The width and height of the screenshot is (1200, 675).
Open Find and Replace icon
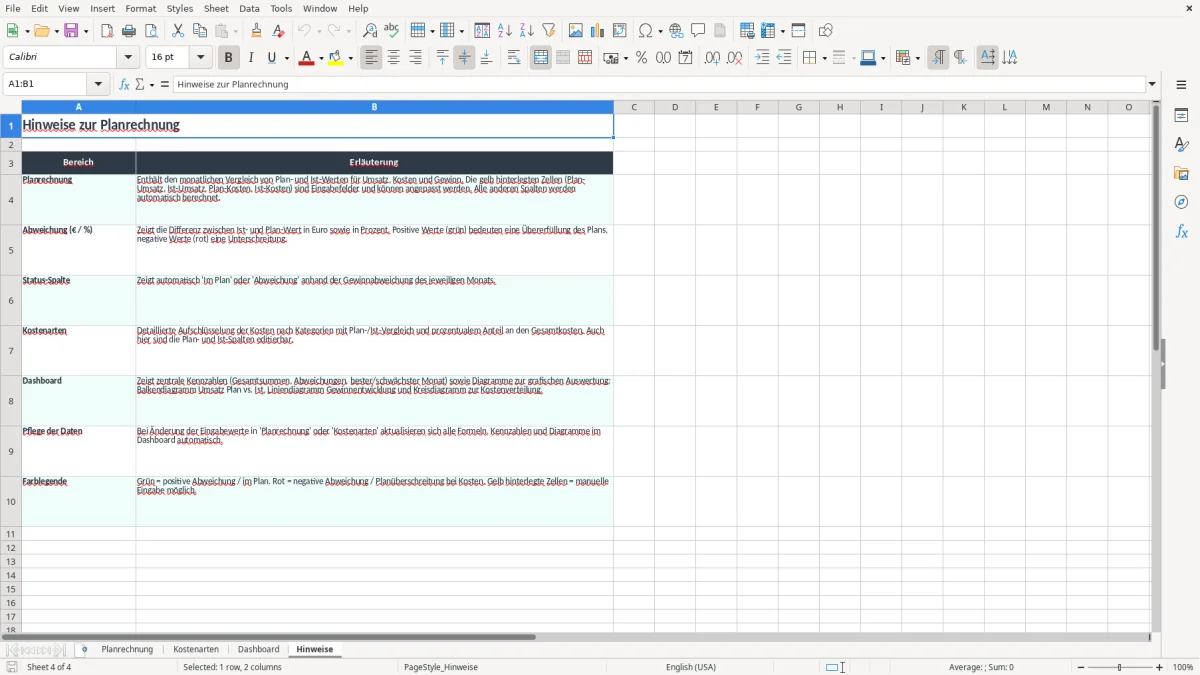click(x=370, y=31)
